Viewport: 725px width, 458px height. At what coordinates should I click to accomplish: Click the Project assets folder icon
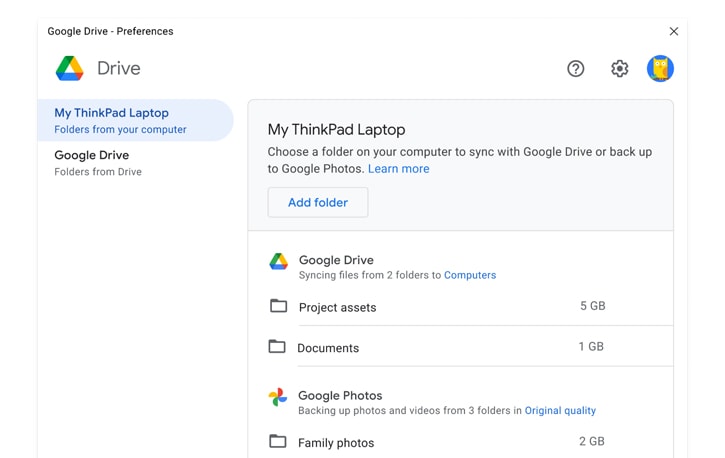click(278, 306)
